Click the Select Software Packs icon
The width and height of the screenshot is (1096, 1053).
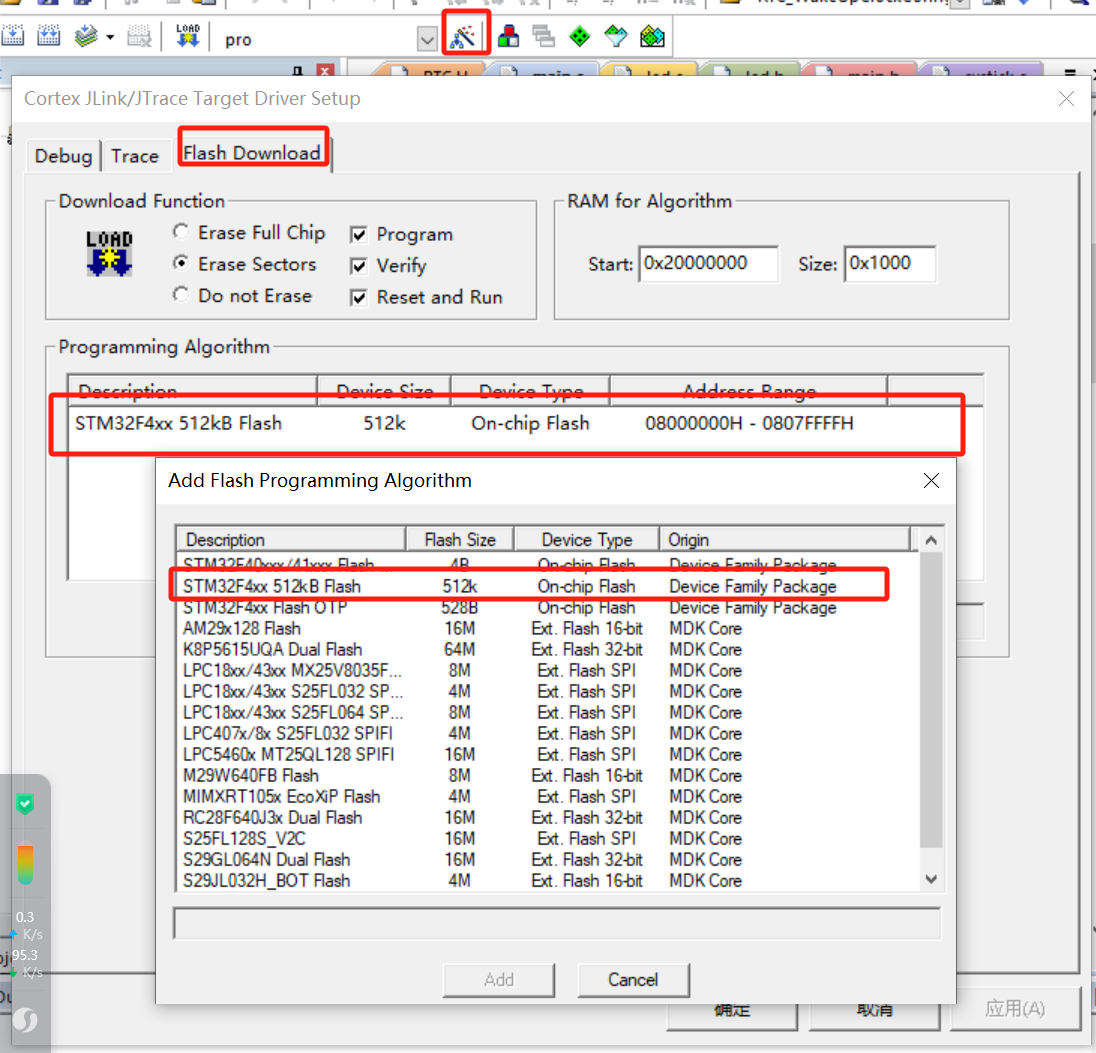pos(616,36)
